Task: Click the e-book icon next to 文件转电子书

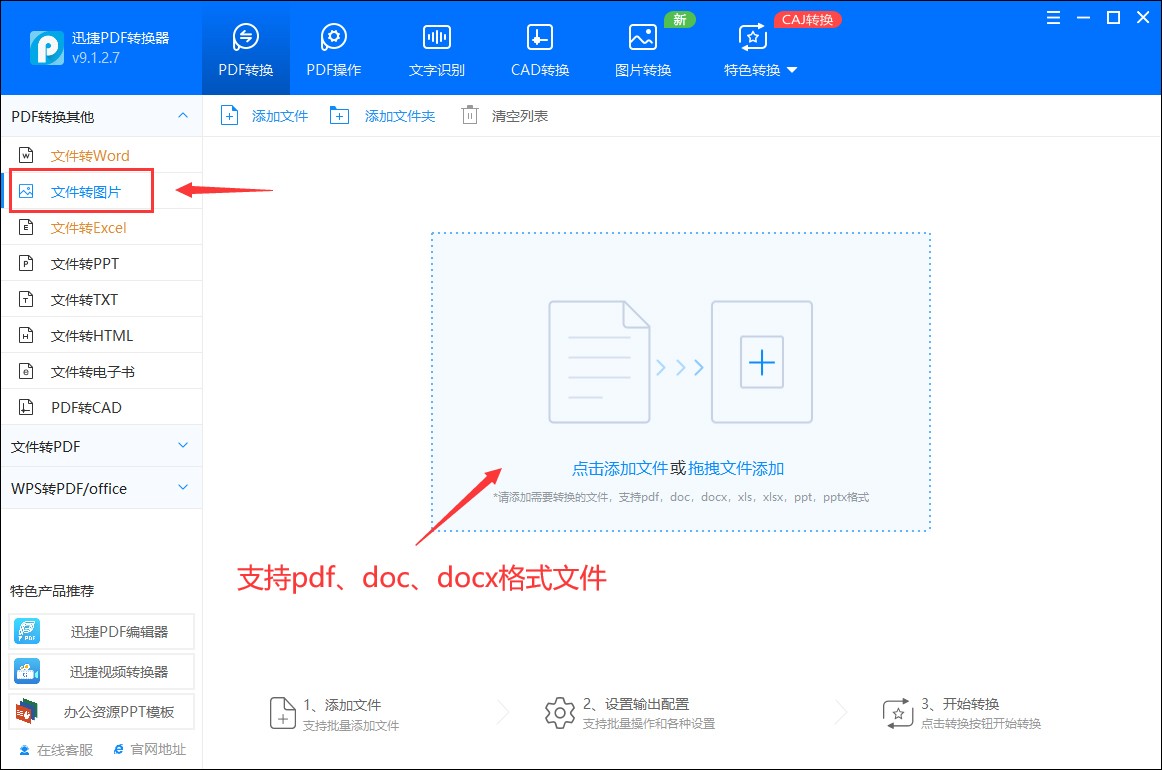Action: click(x=26, y=371)
